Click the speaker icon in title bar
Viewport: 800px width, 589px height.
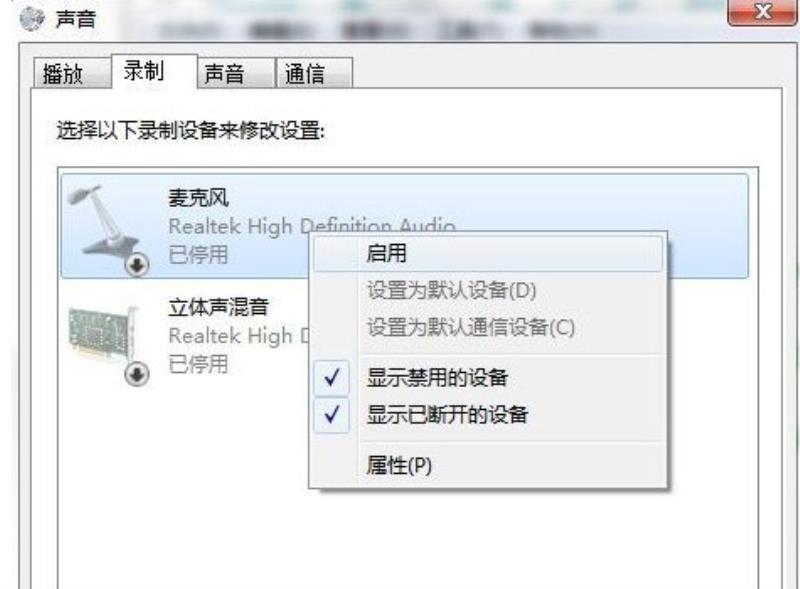[32, 19]
